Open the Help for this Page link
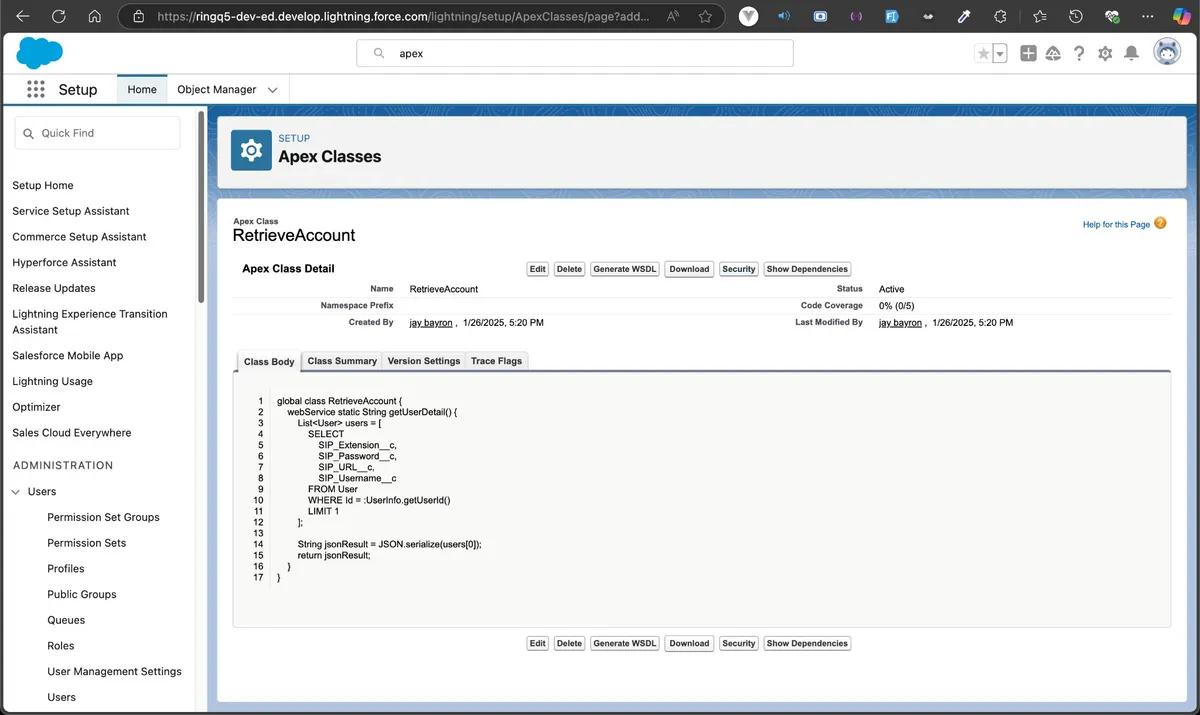The image size is (1200, 715). pos(1116,224)
